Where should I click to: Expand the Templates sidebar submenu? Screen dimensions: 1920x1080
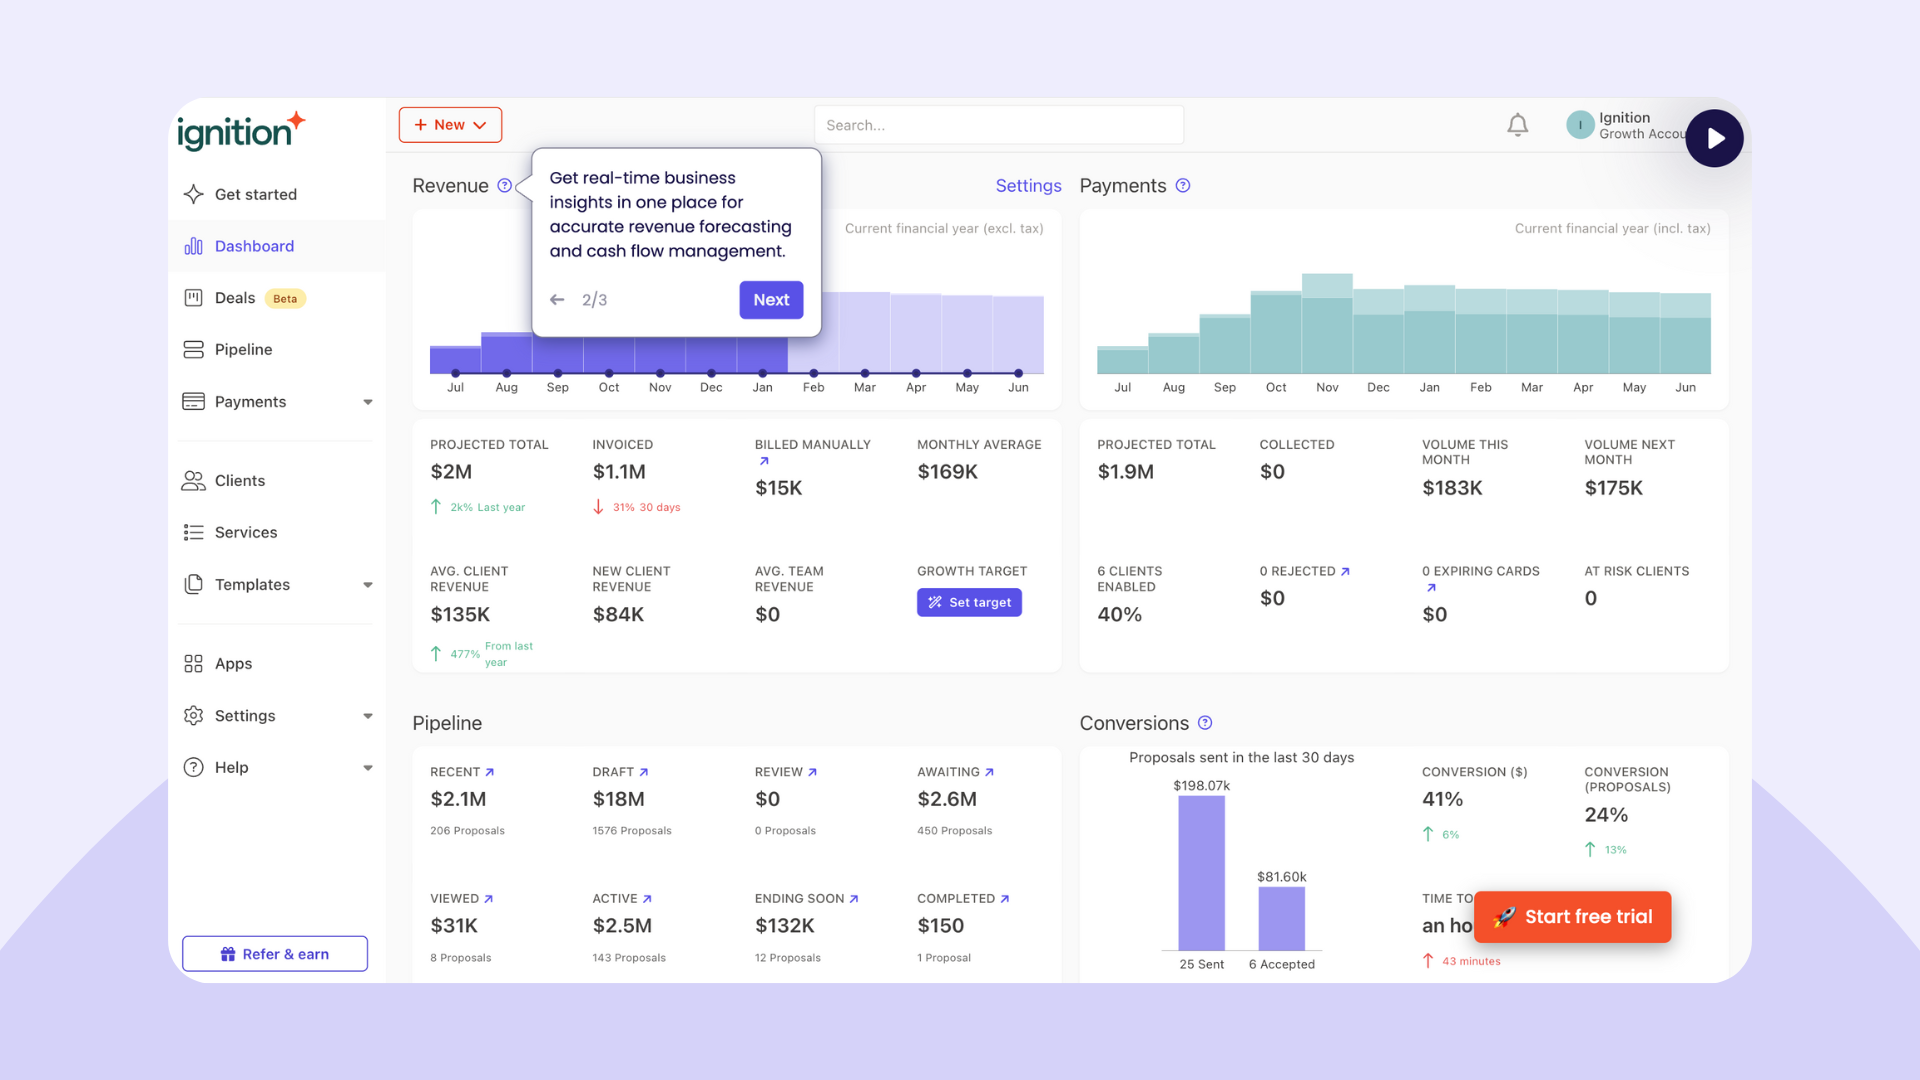click(367, 585)
